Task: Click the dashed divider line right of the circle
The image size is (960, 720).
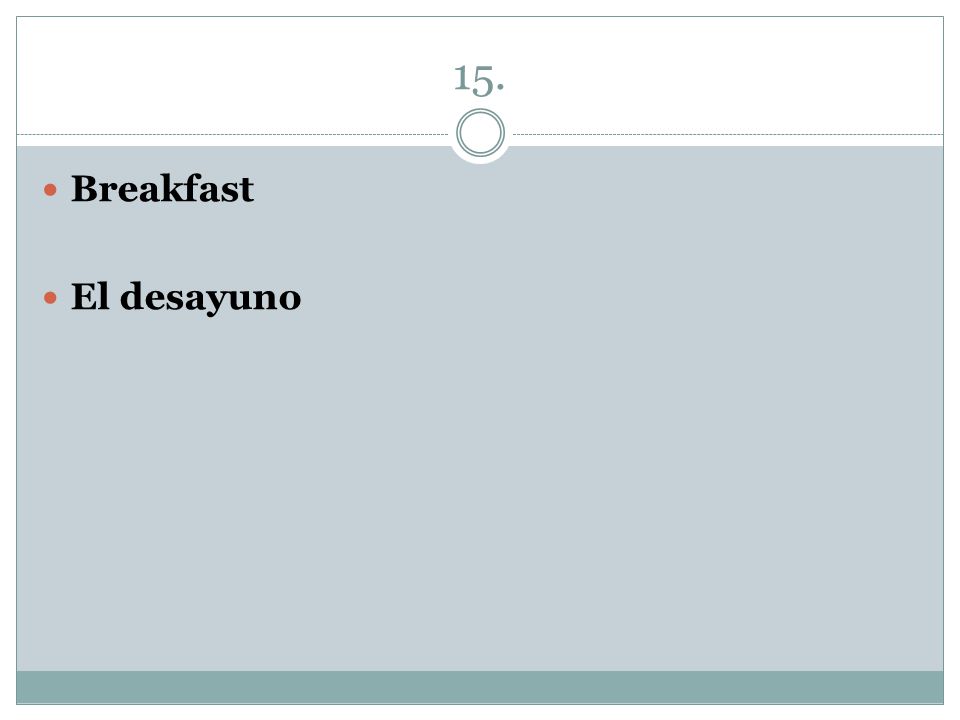Action: (728, 134)
